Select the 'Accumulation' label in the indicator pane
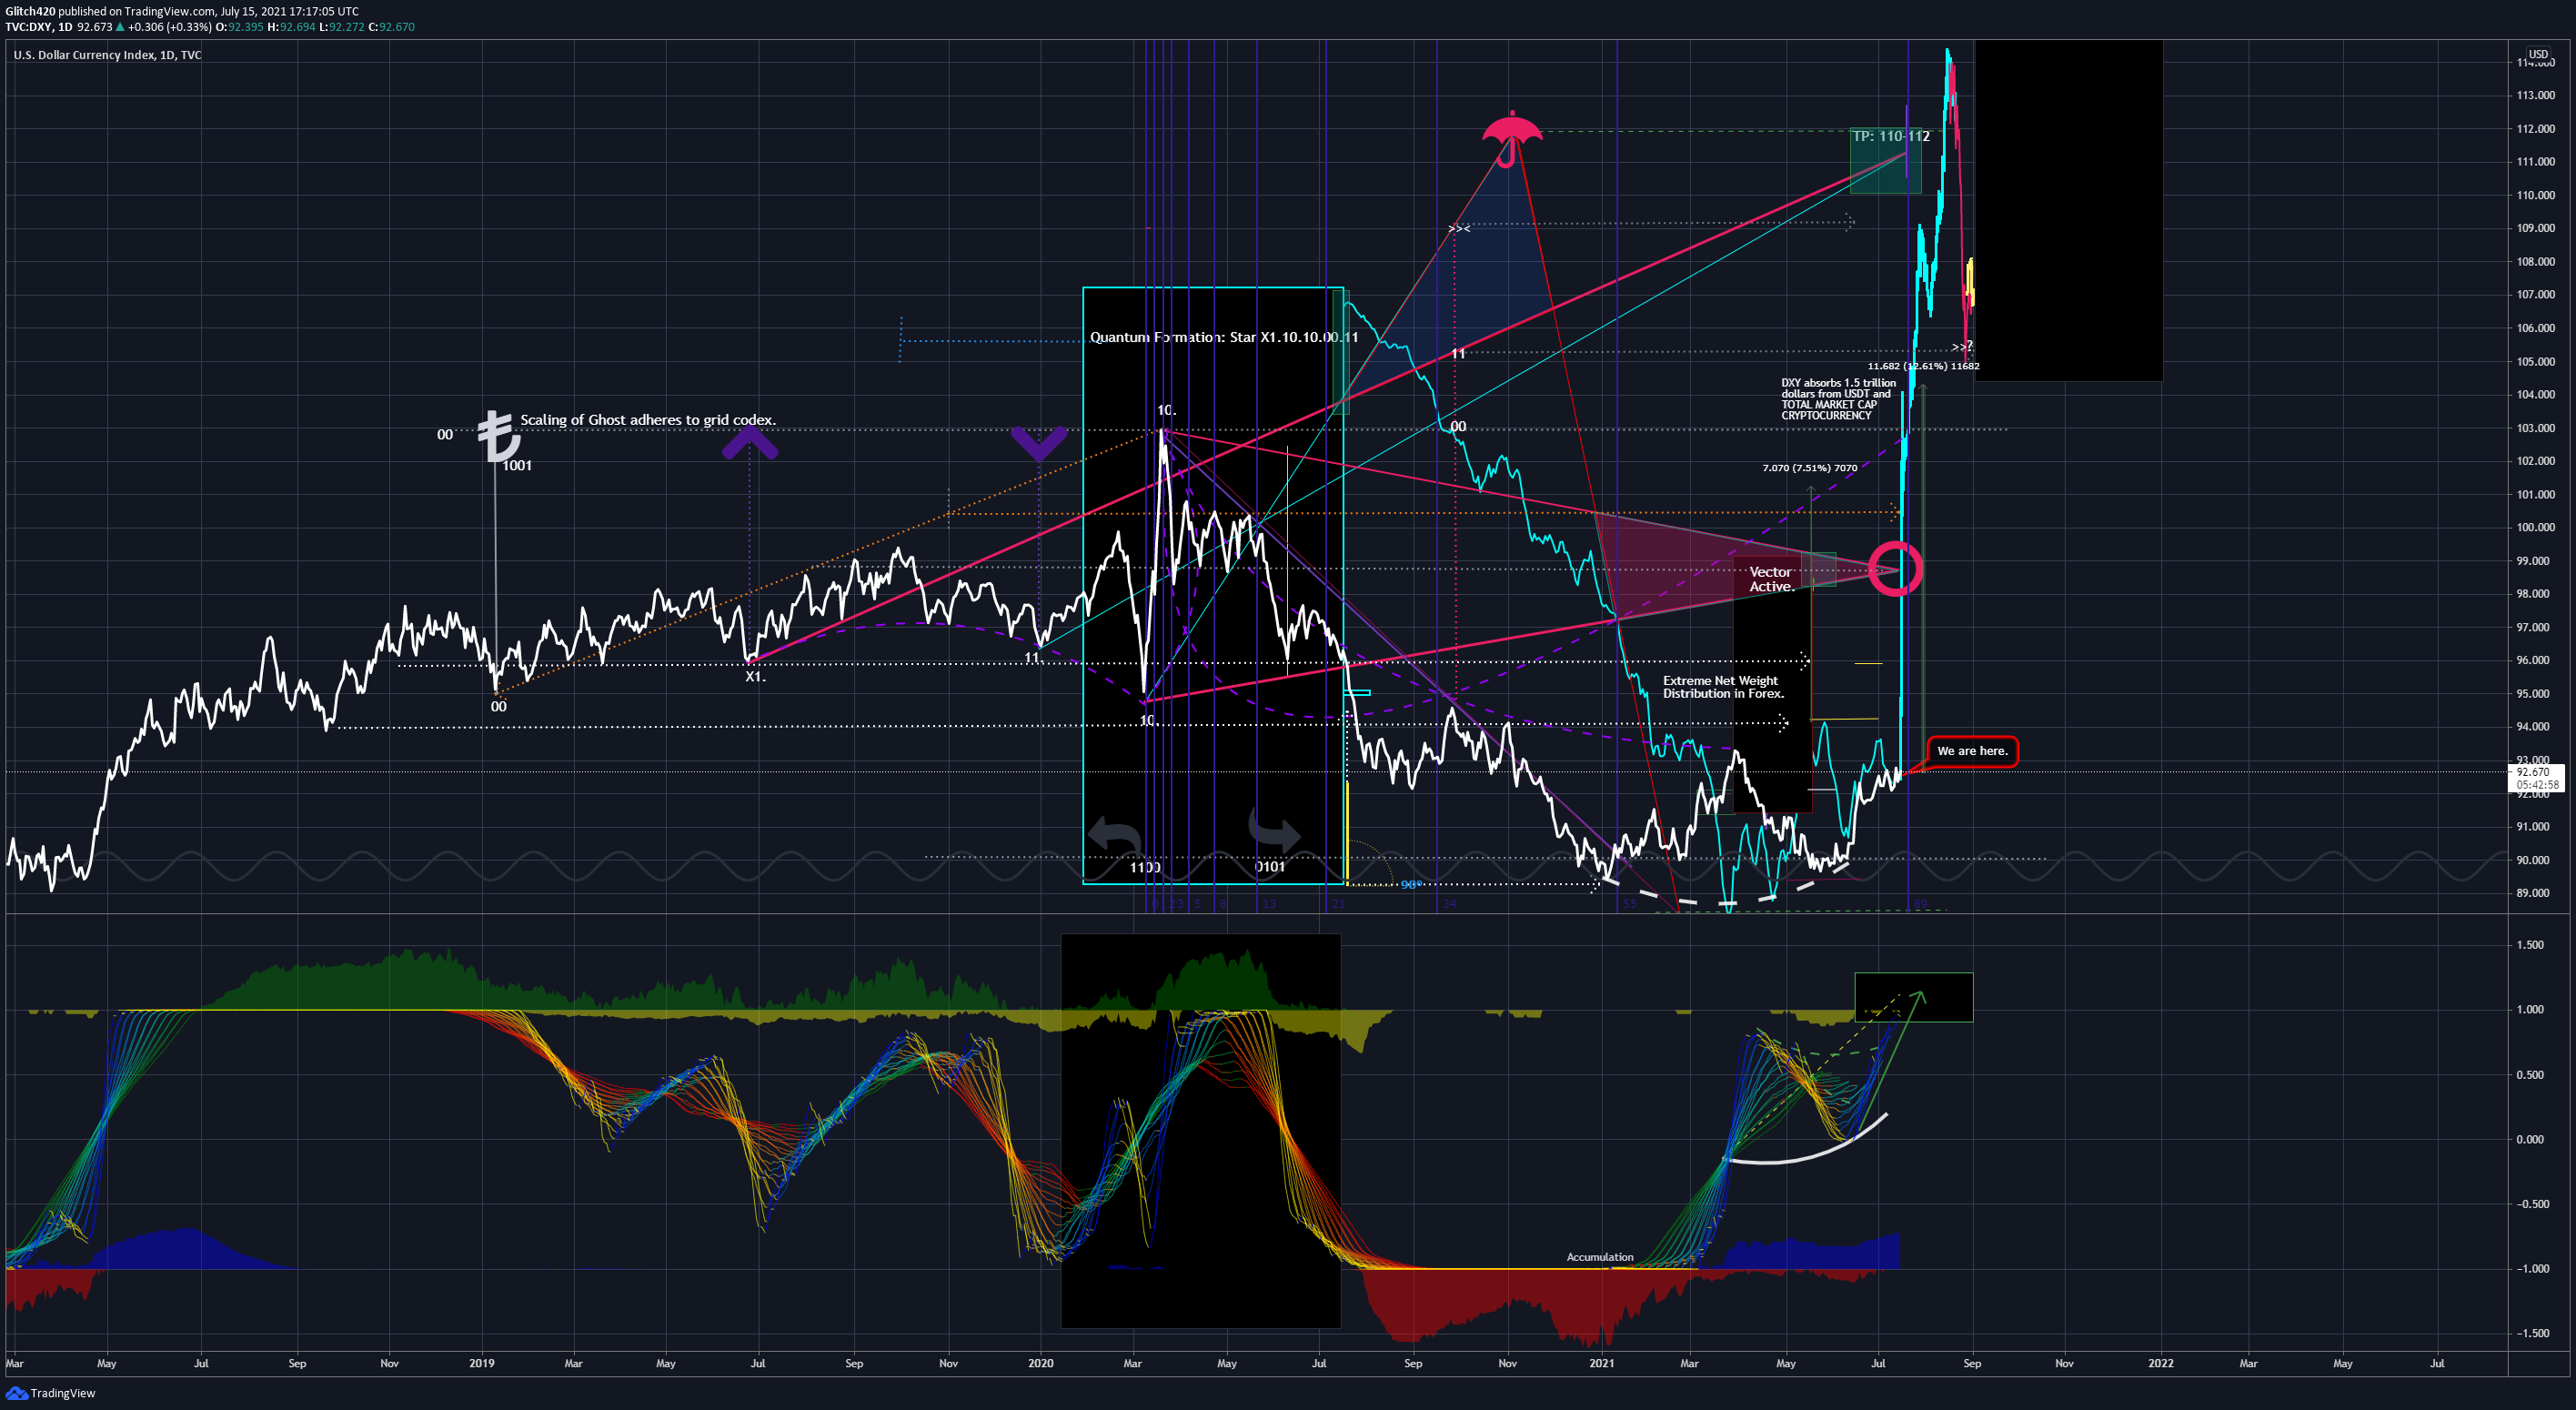2576x1410 pixels. pyautogui.click(x=1599, y=1257)
